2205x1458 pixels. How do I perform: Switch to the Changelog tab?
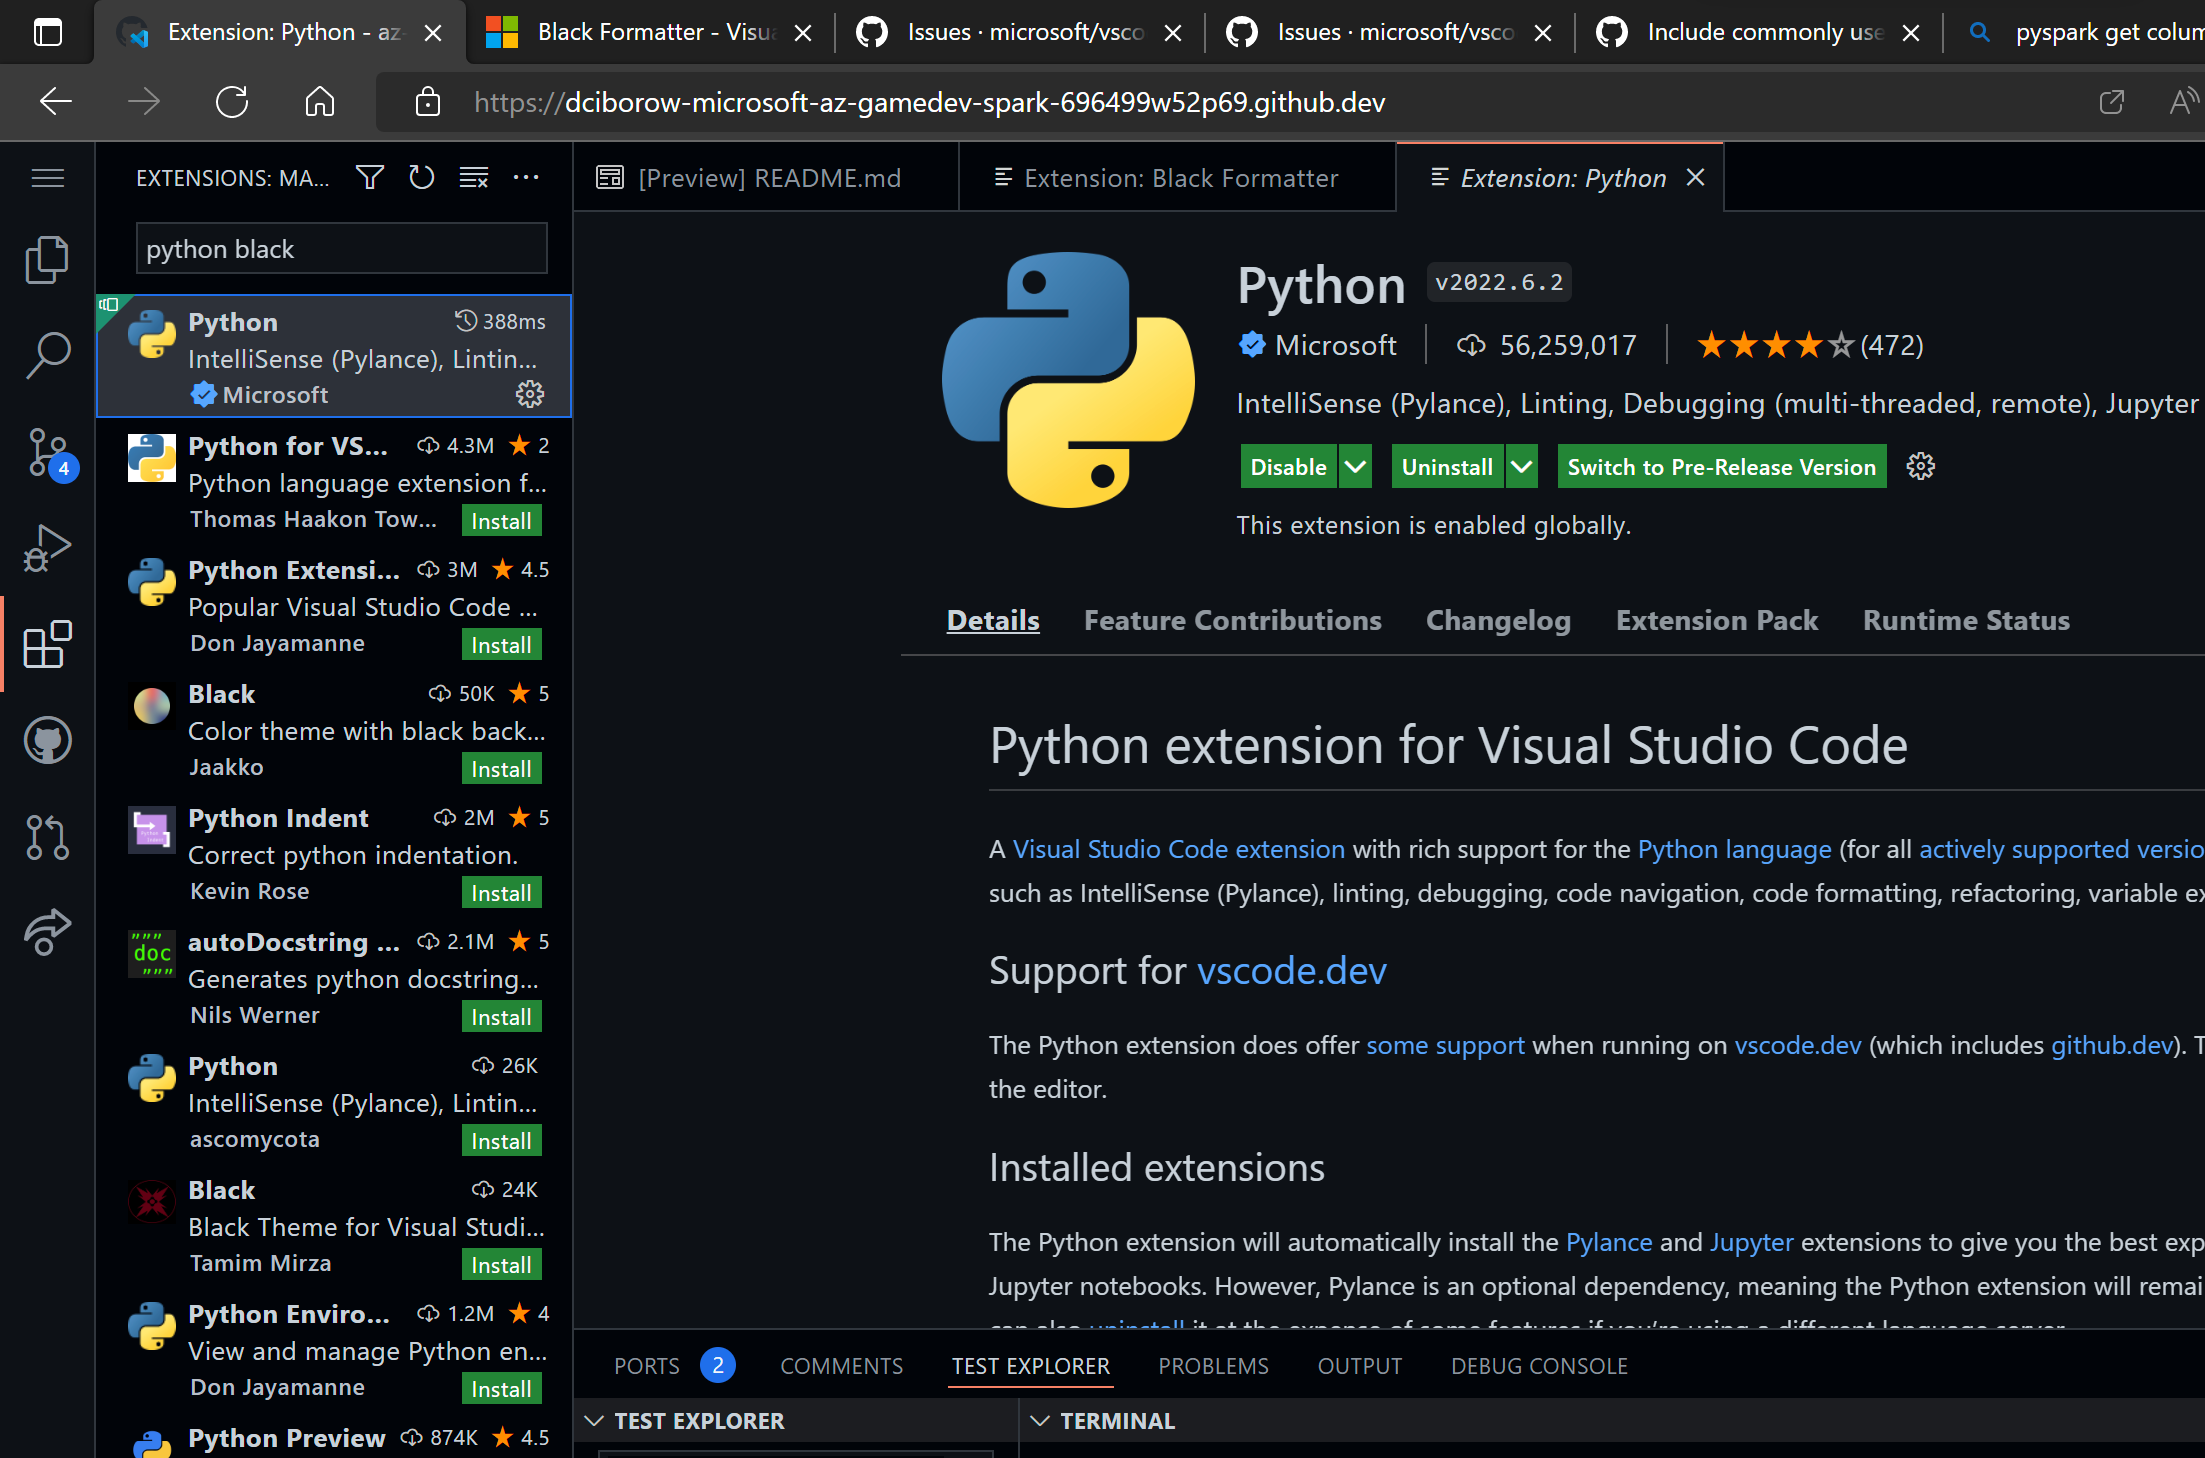[x=1498, y=620]
